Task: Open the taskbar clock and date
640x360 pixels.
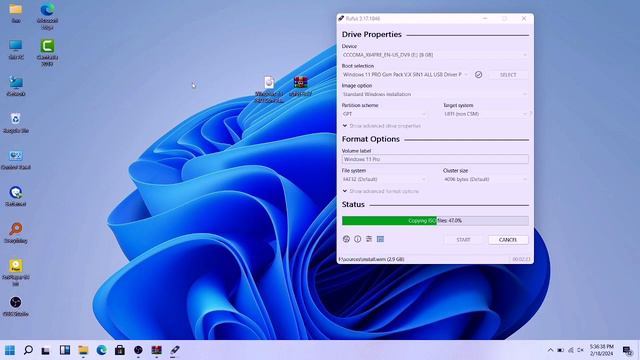Action: [x=601, y=350]
